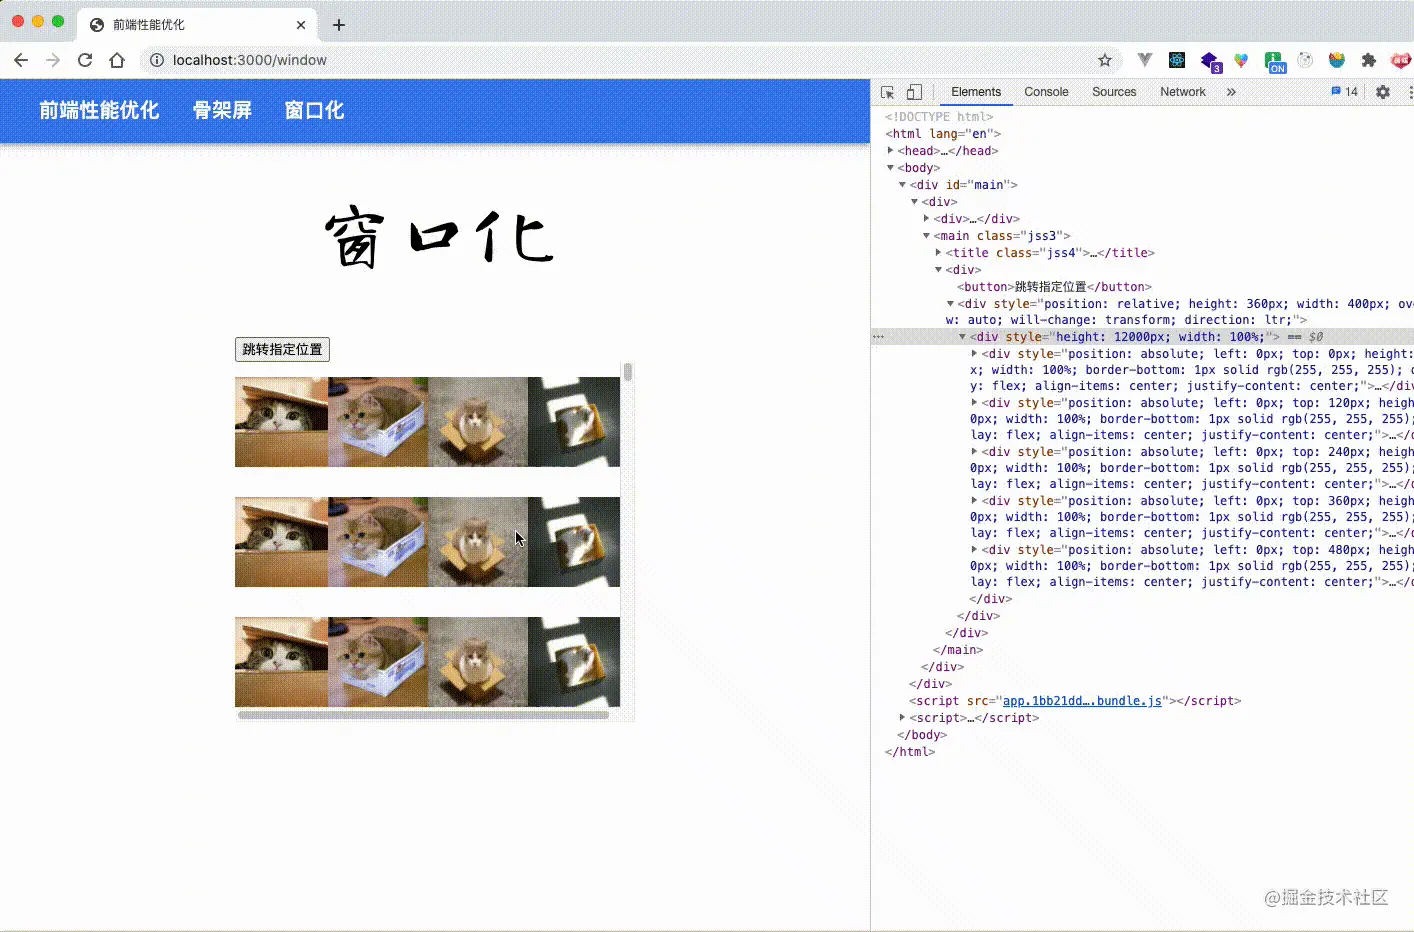
Task: Activate the DevTools inspect element picker
Action: click(x=887, y=92)
